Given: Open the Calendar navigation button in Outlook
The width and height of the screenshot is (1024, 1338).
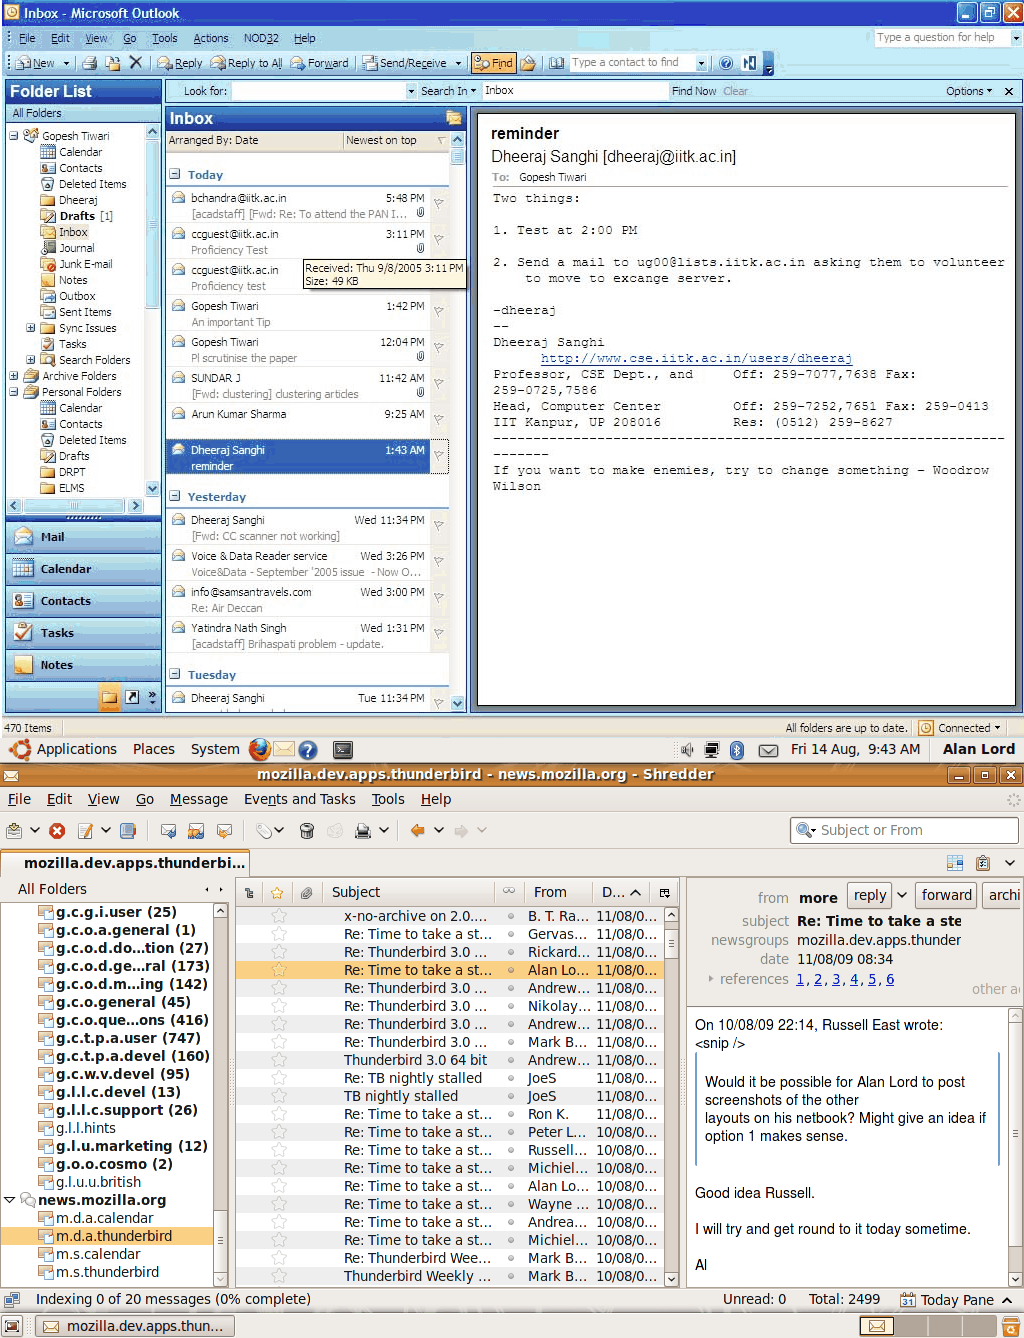Looking at the screenshot, I should [84, 569].
